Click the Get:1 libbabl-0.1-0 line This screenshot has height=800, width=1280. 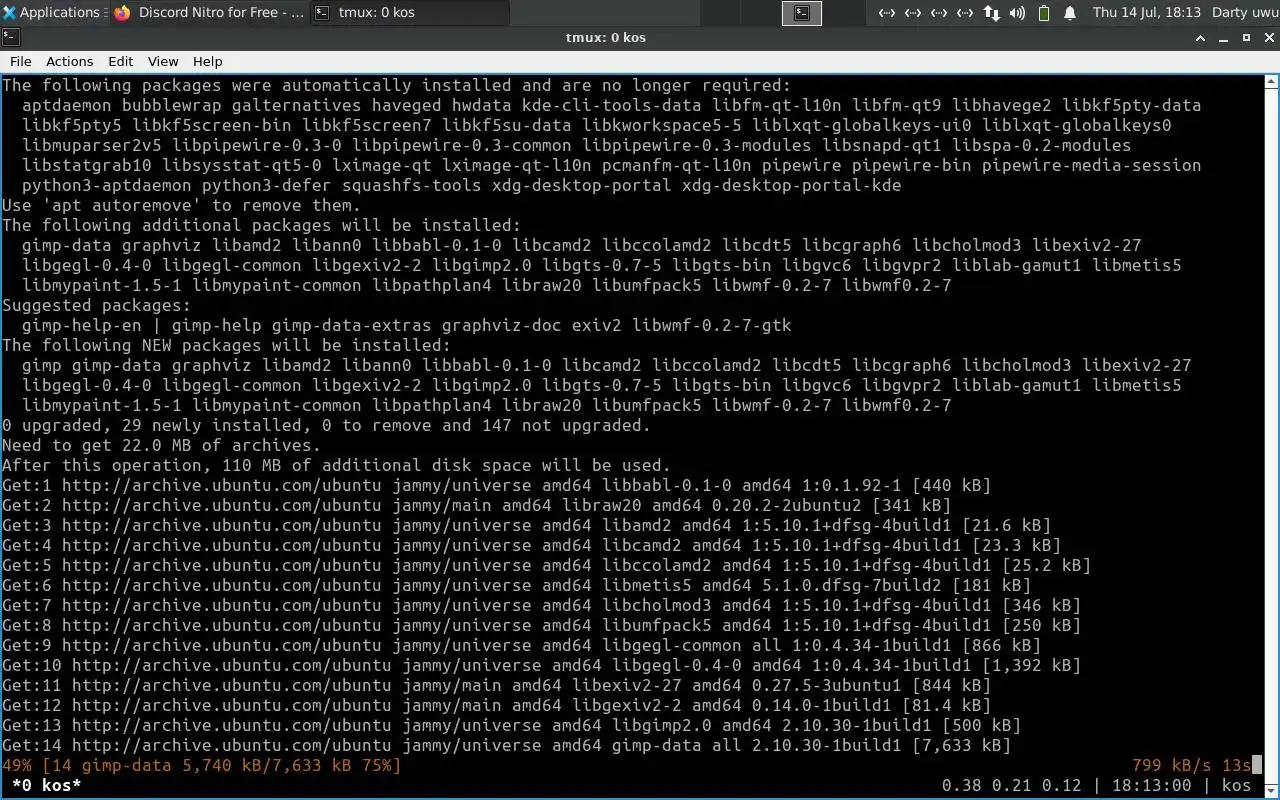(496, 486)
